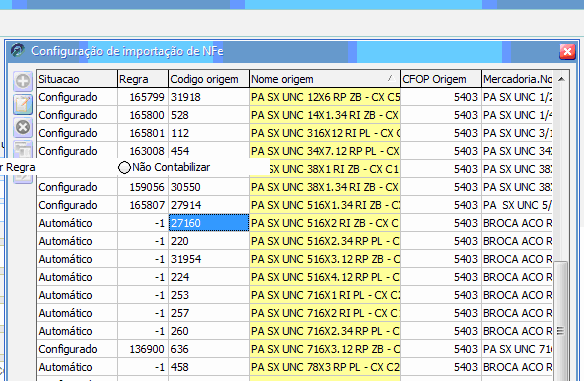Click the table's vertical scrollbar thumb

pyautogui.click(x=560, y=320)
